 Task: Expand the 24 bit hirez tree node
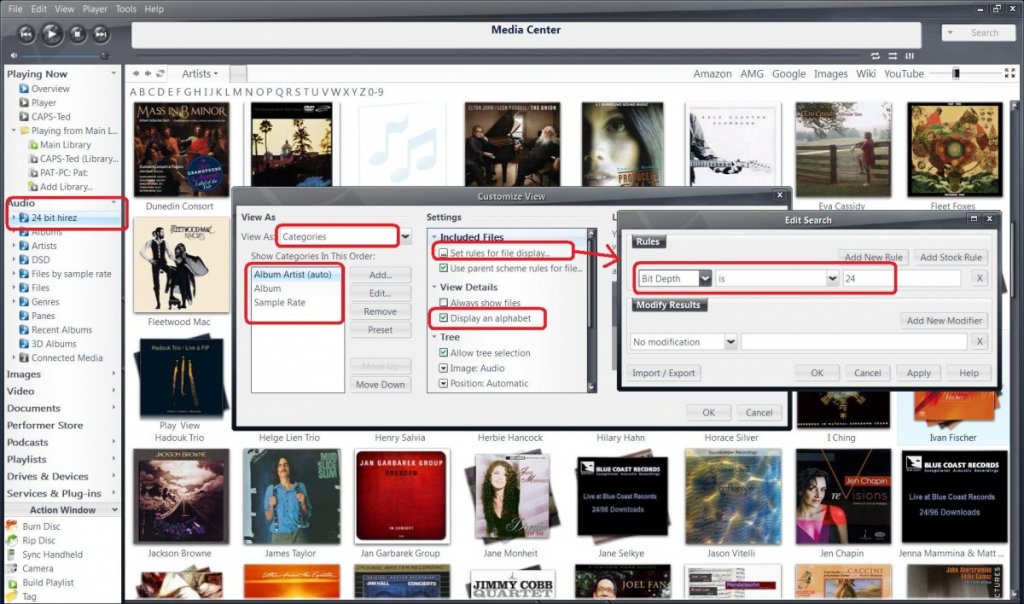point(14,218)
